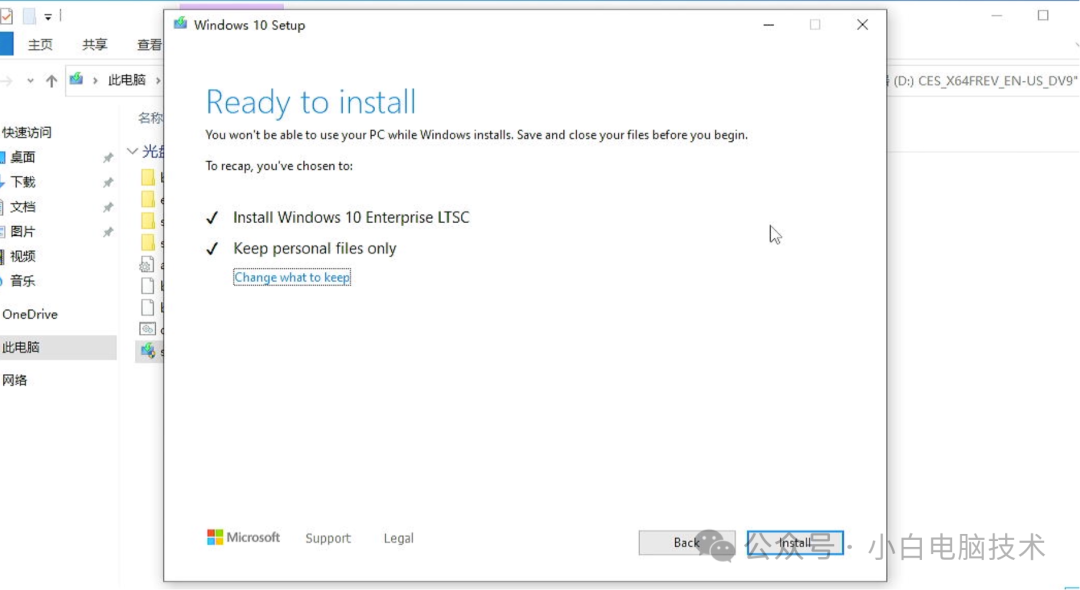This screenshot has width=1080, height=590.
Task: Unpin 下载 via its pin icon
Action: point(108,182)
